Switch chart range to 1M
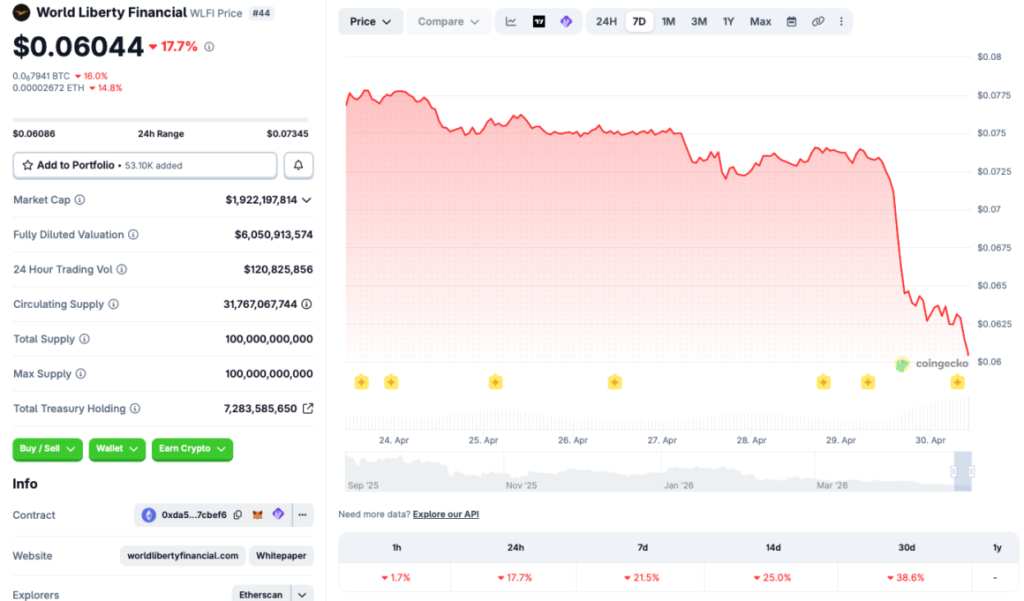 point(668,22)
